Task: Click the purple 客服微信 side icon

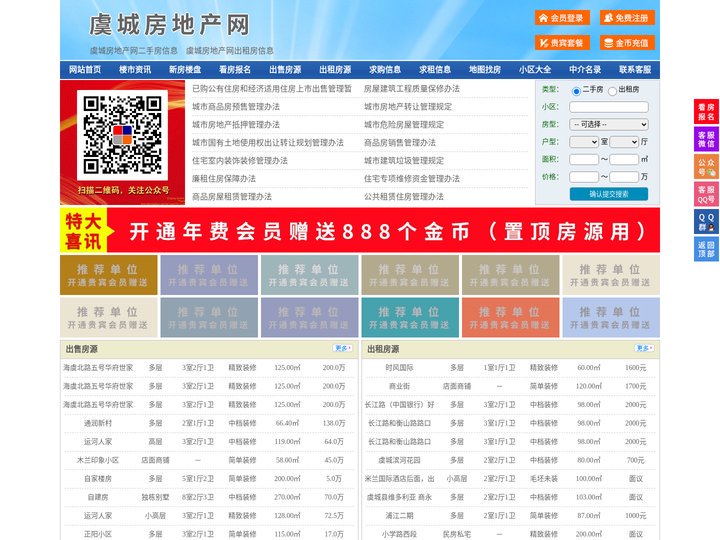Action: pos(706,139)
